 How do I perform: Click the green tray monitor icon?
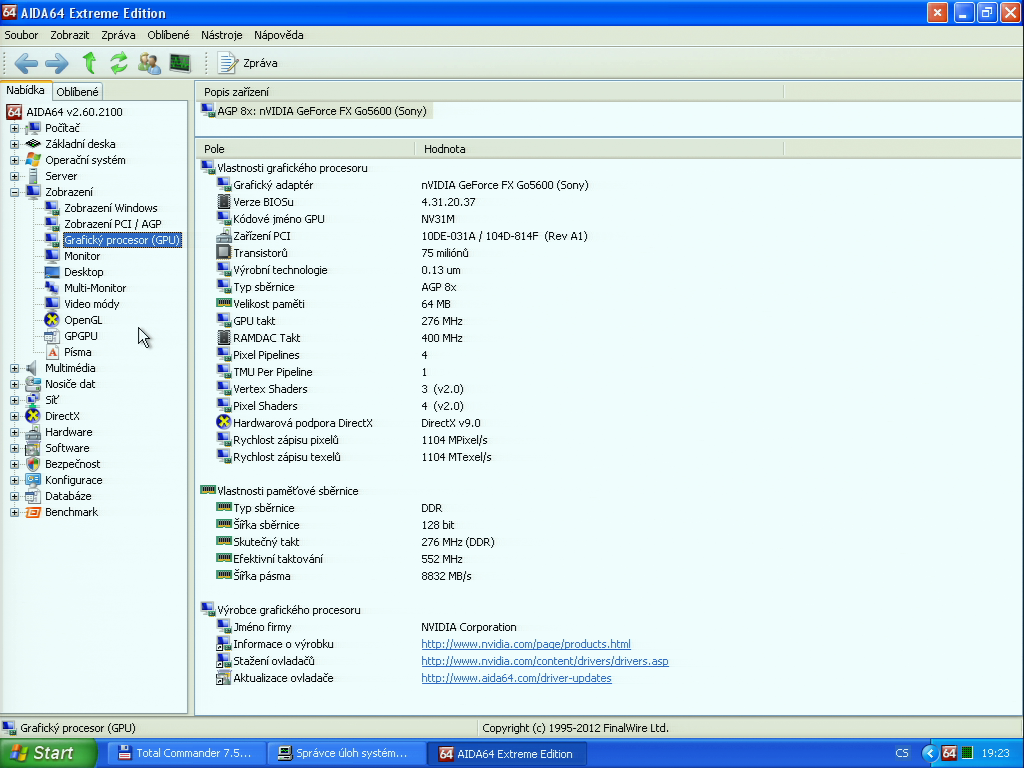coord(967,753)
